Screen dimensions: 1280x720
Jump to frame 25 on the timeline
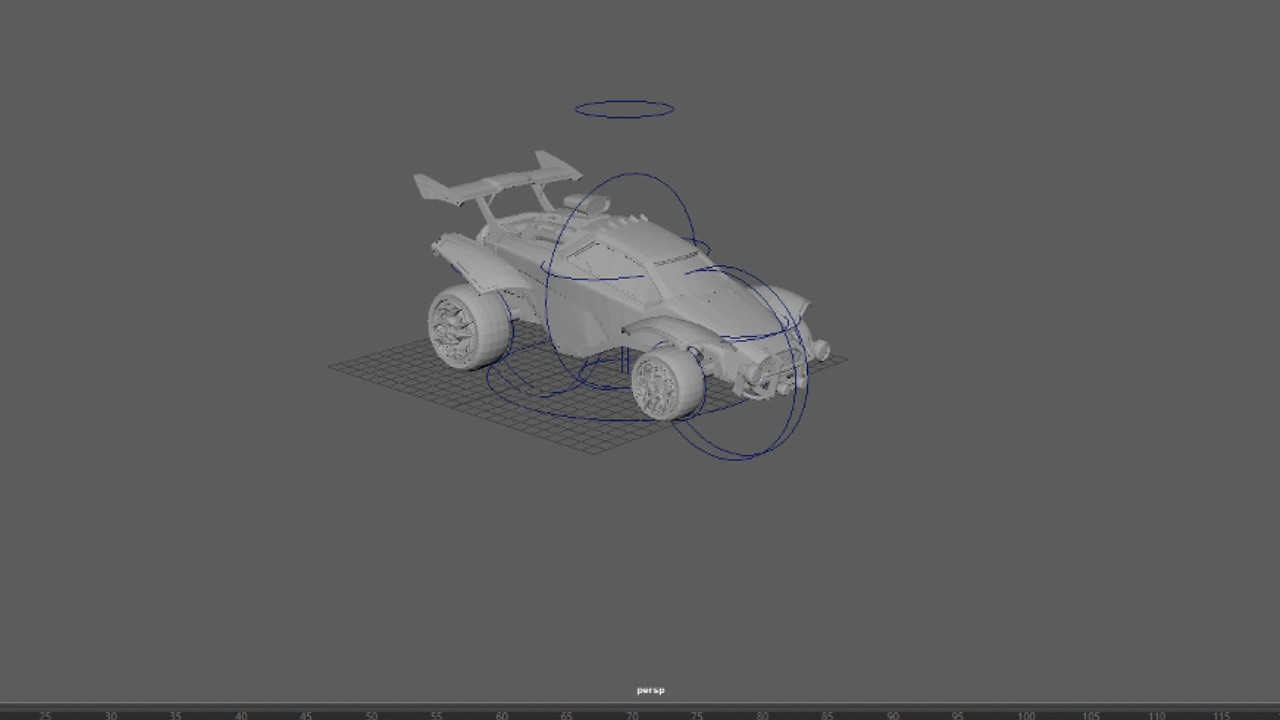coord(45,714)
